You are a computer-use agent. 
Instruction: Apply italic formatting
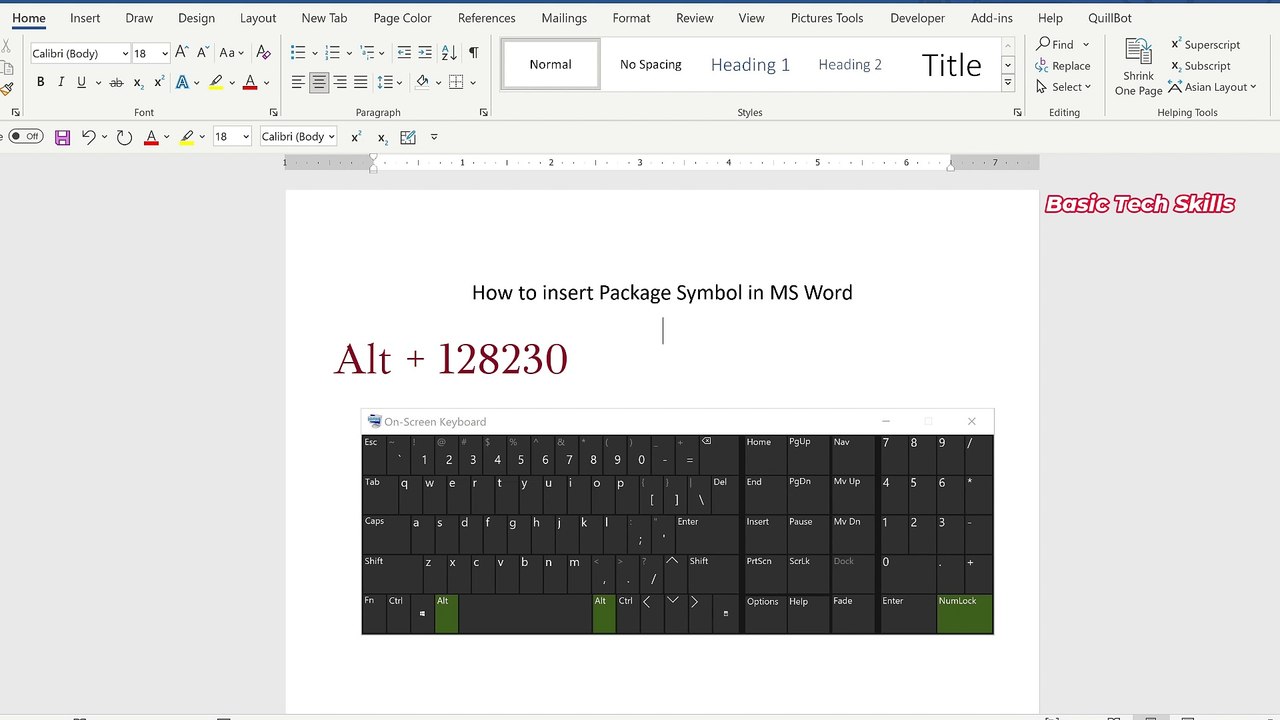pos(61,82)
